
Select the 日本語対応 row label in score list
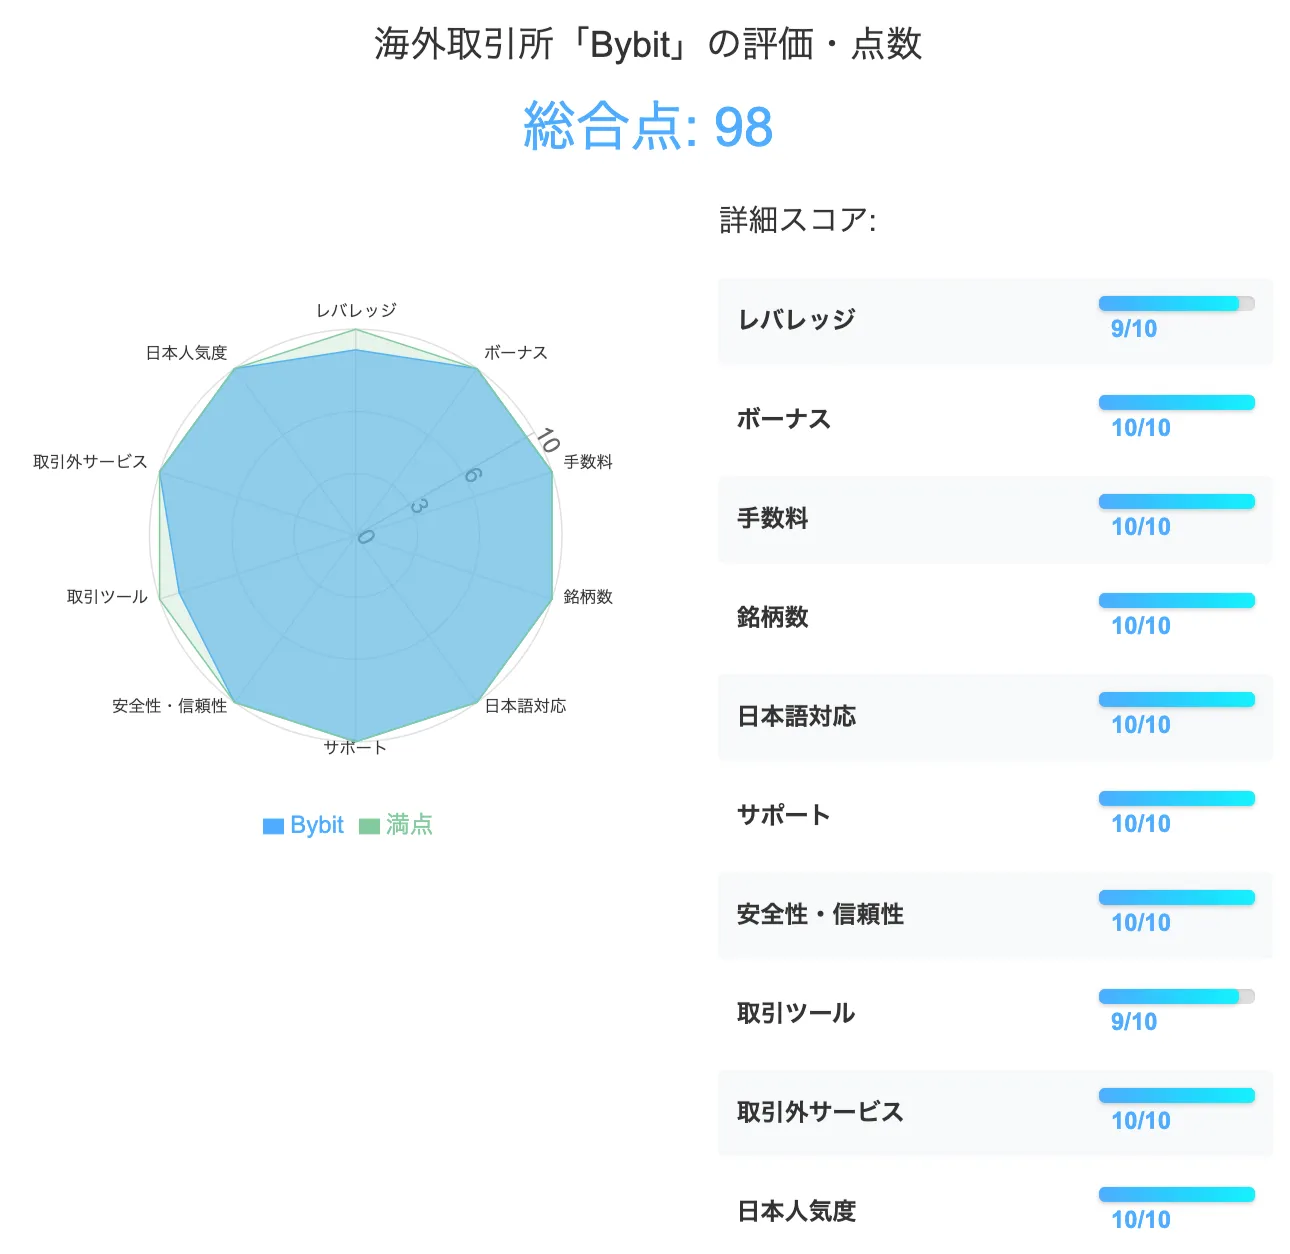797,716
